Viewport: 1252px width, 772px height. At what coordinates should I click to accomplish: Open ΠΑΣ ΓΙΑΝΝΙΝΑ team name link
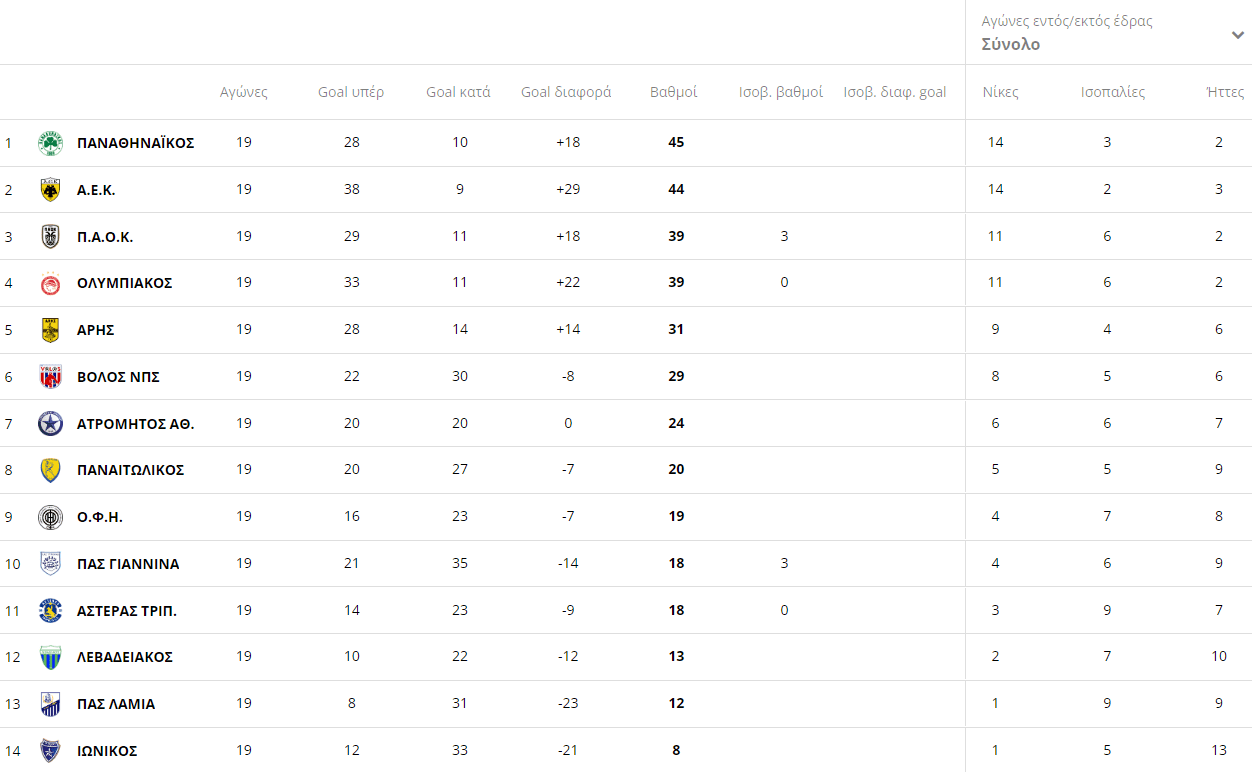[x=128, y=564]
